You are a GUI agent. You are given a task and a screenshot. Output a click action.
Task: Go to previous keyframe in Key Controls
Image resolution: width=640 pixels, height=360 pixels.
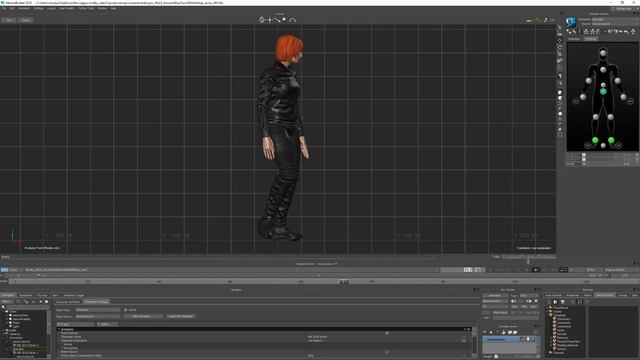(513, 301)
